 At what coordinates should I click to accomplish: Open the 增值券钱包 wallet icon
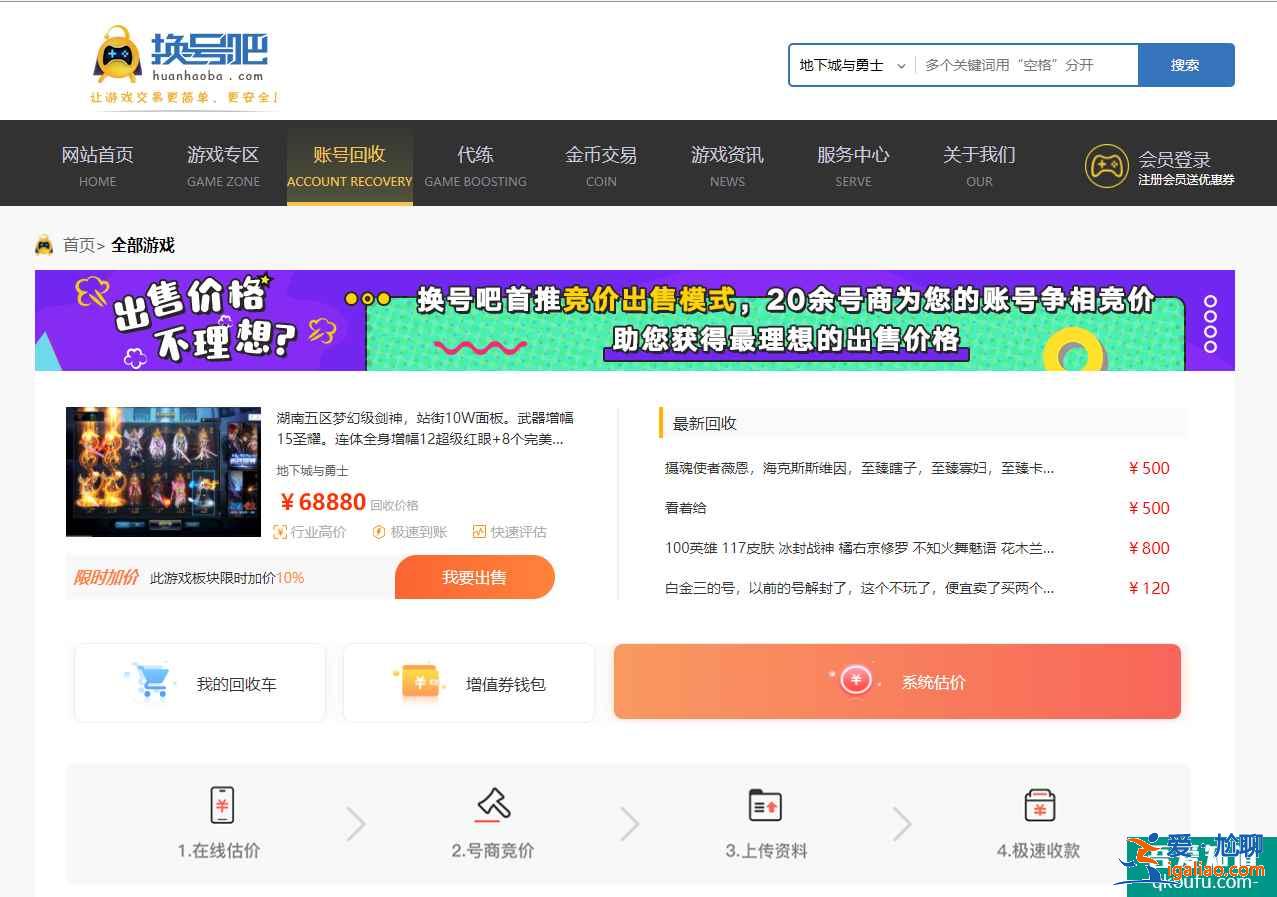[x=419, y=680]
